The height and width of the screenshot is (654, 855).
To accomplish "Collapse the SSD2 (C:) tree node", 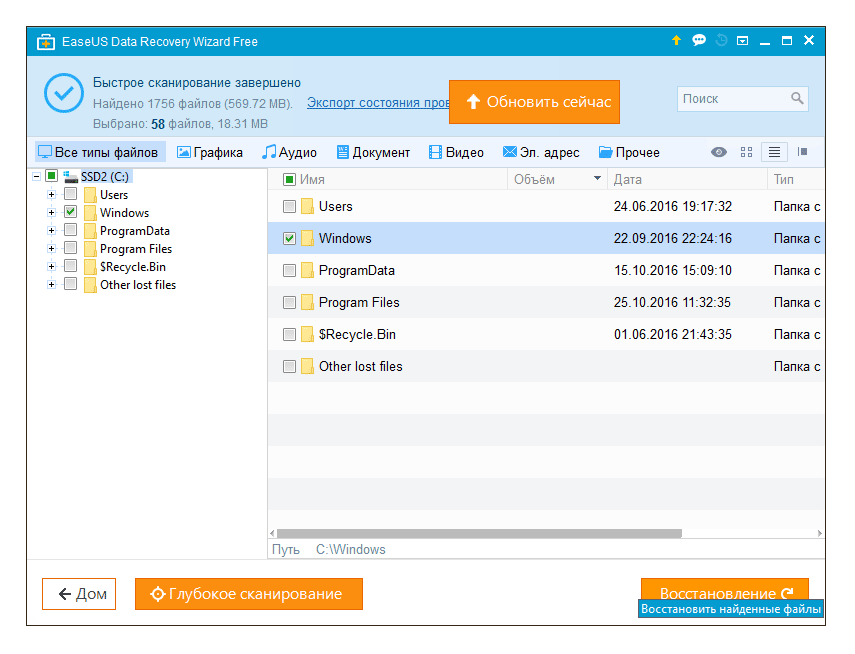I will tap(36, 176).
